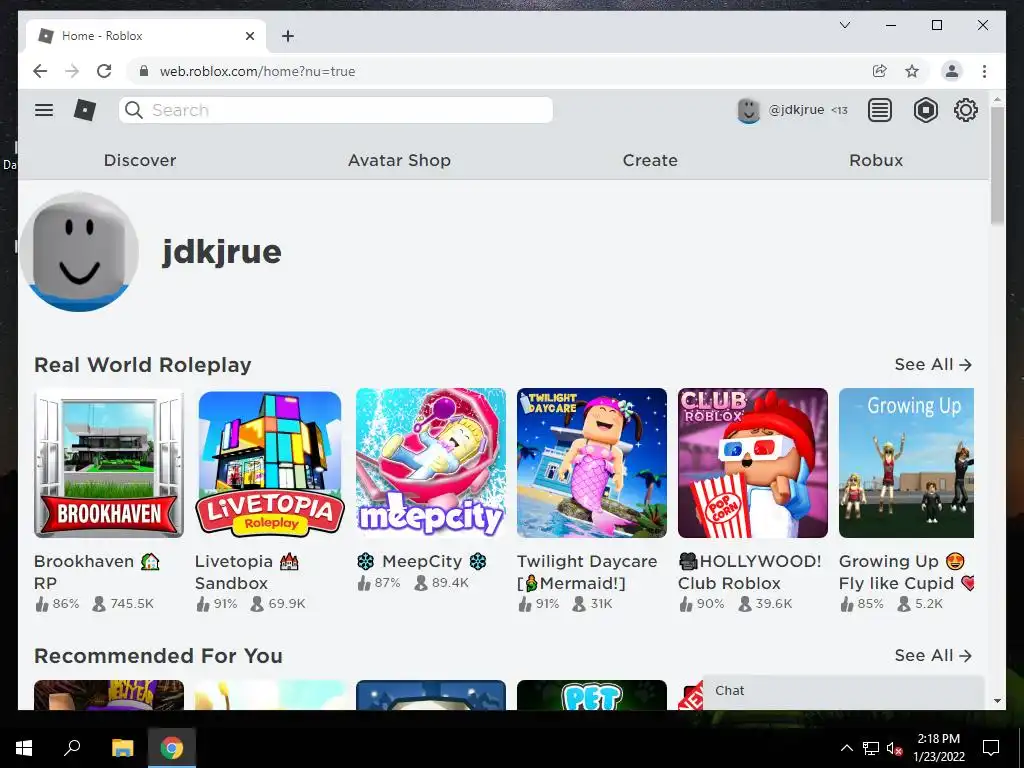
Task: Open the Robux tab
Action: click(876, 160)
